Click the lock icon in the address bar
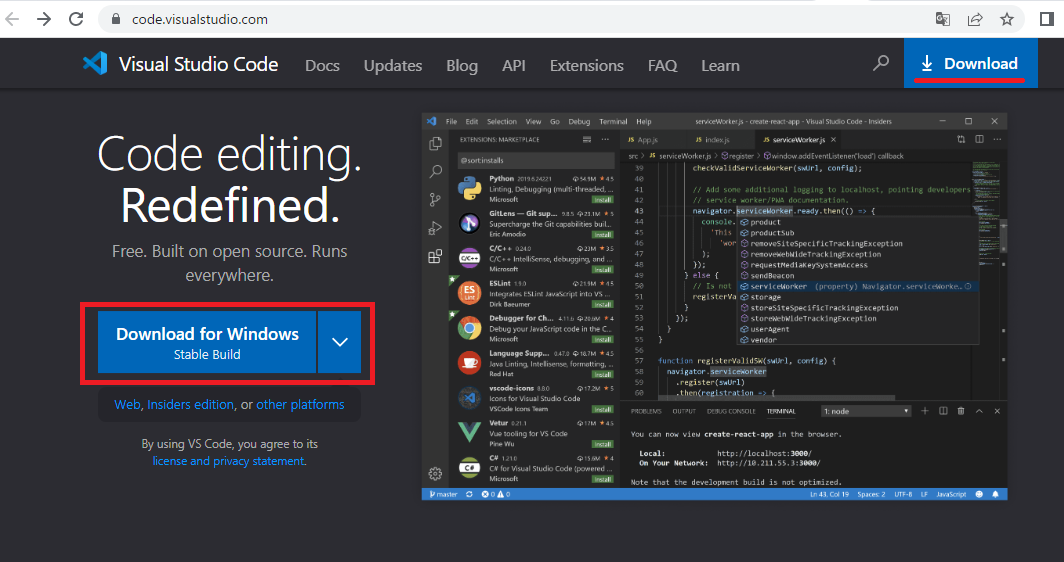 click(x=117, y=19)
